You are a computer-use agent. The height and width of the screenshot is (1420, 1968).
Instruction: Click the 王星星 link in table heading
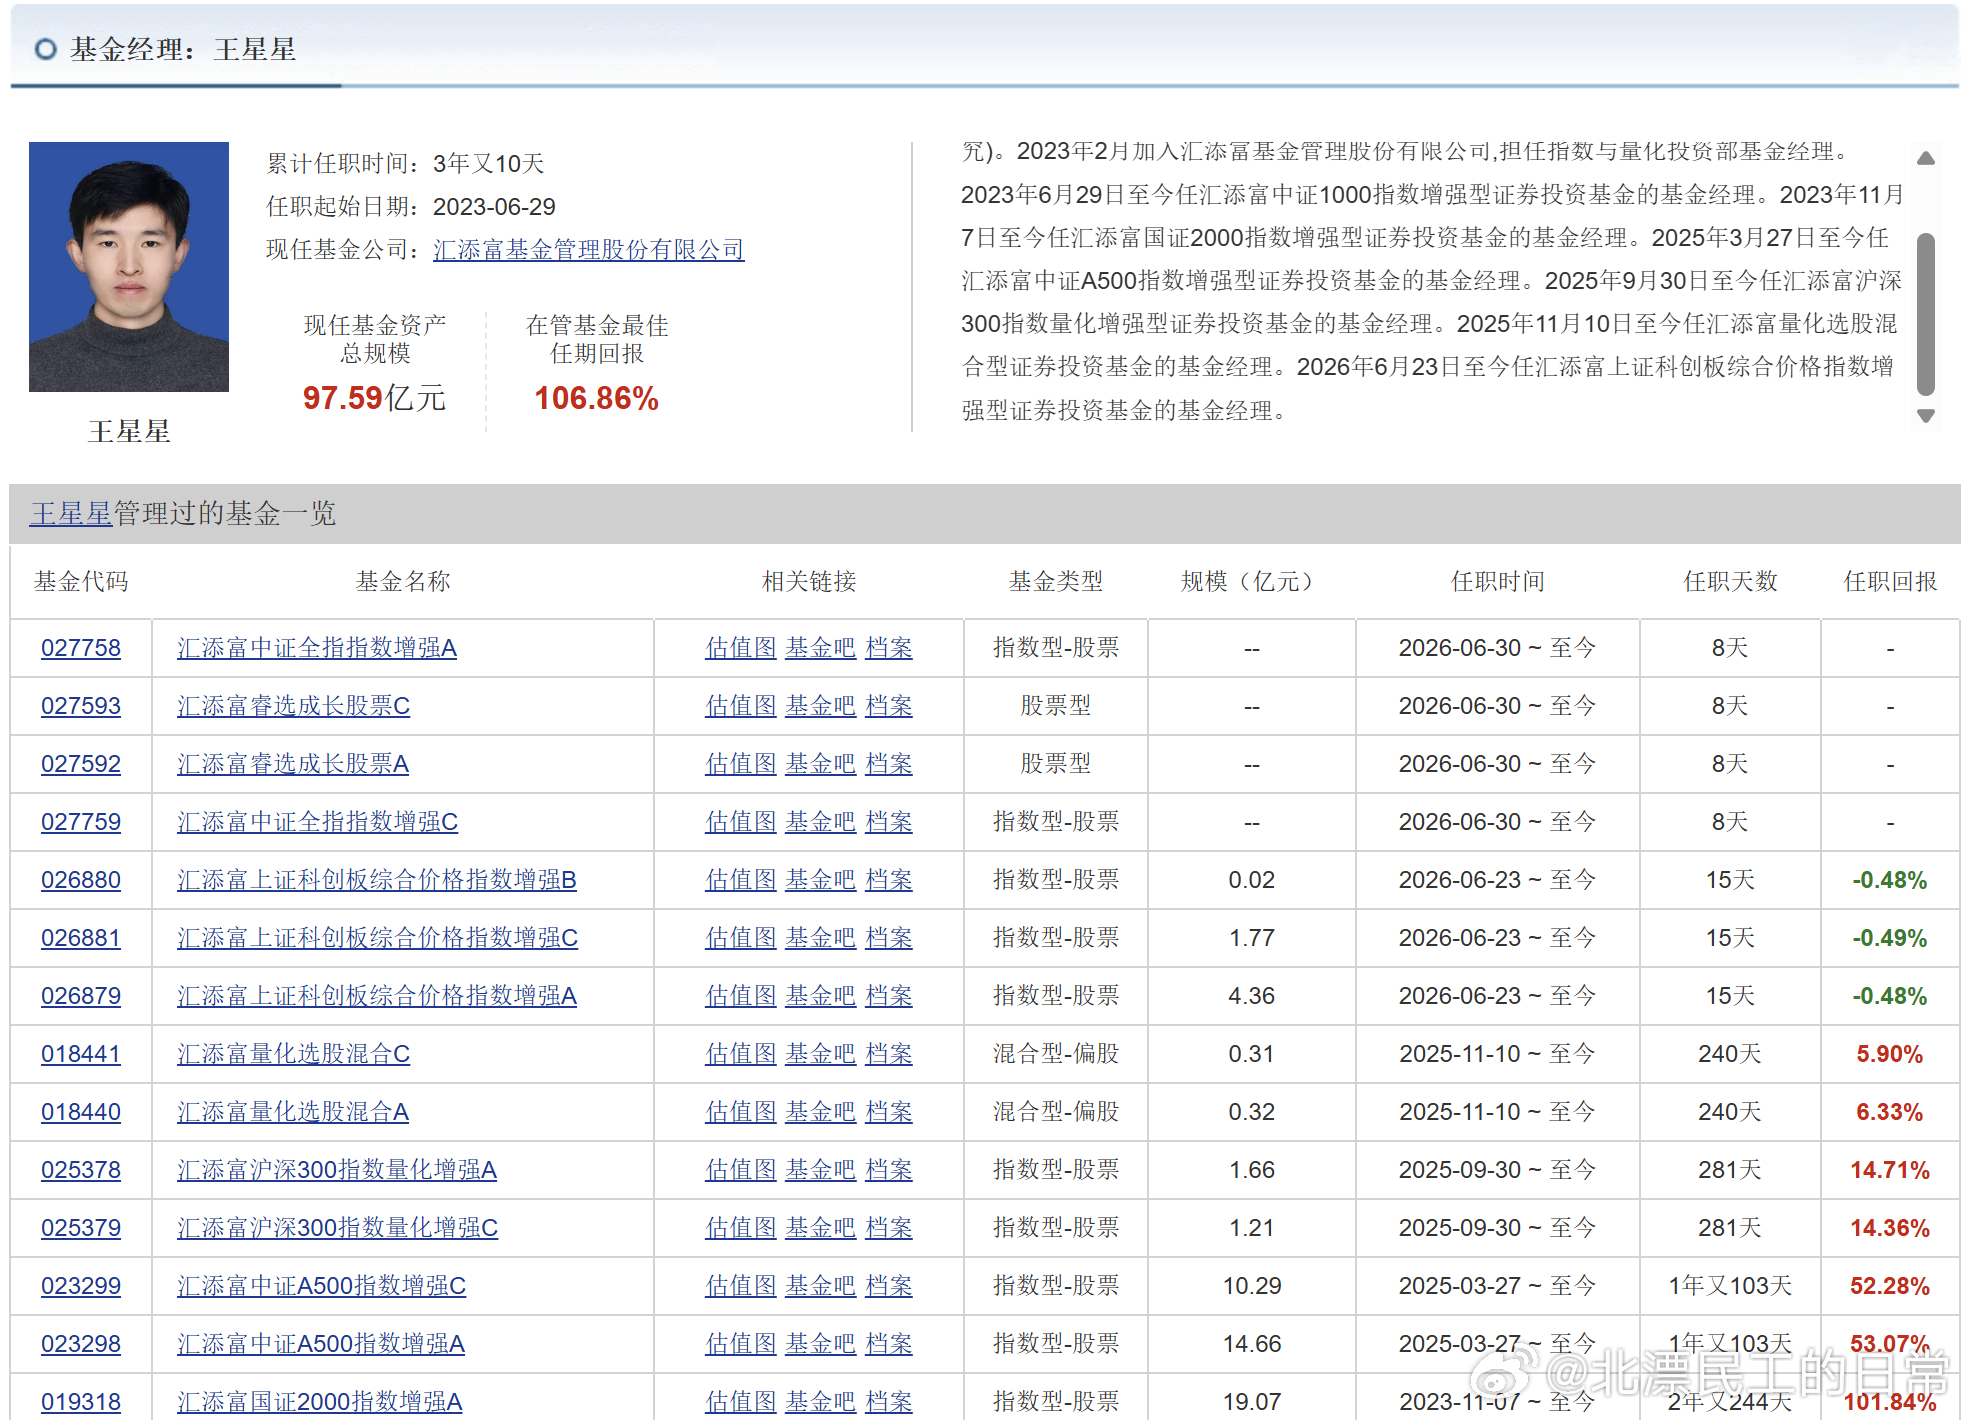71,514
